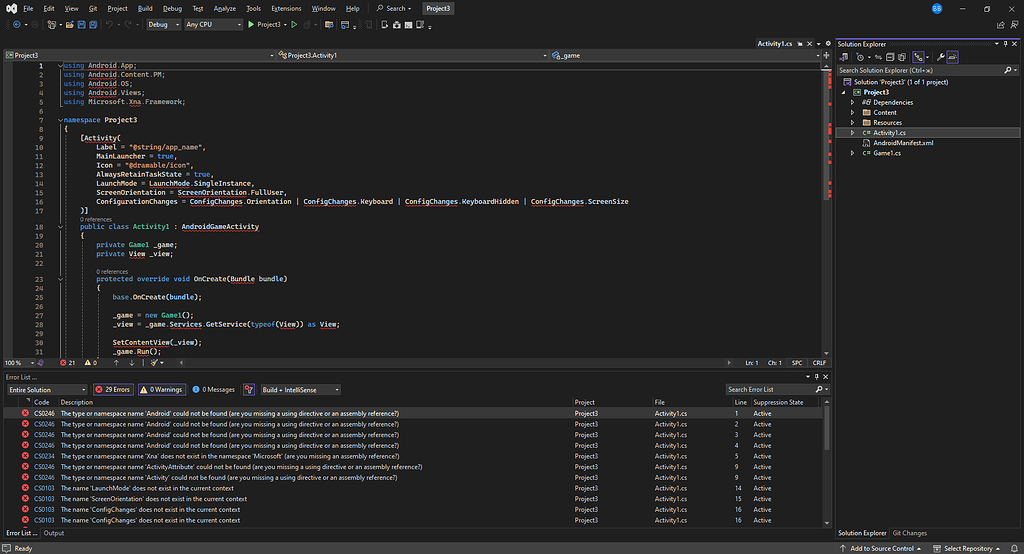Image resolution: width=1024 pixels, height=554 pixels.
Task: Expand the Dependencies node
Action: pos(852,102)
